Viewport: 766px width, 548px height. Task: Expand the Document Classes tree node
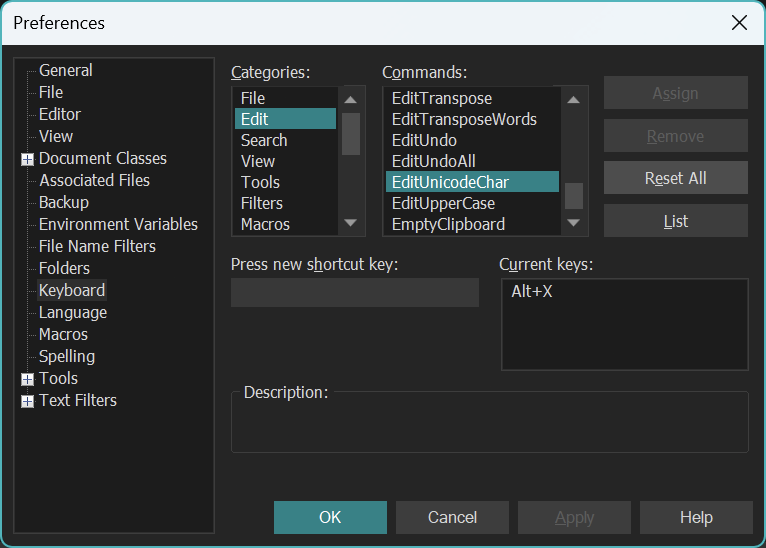click(x=27, y=159)
